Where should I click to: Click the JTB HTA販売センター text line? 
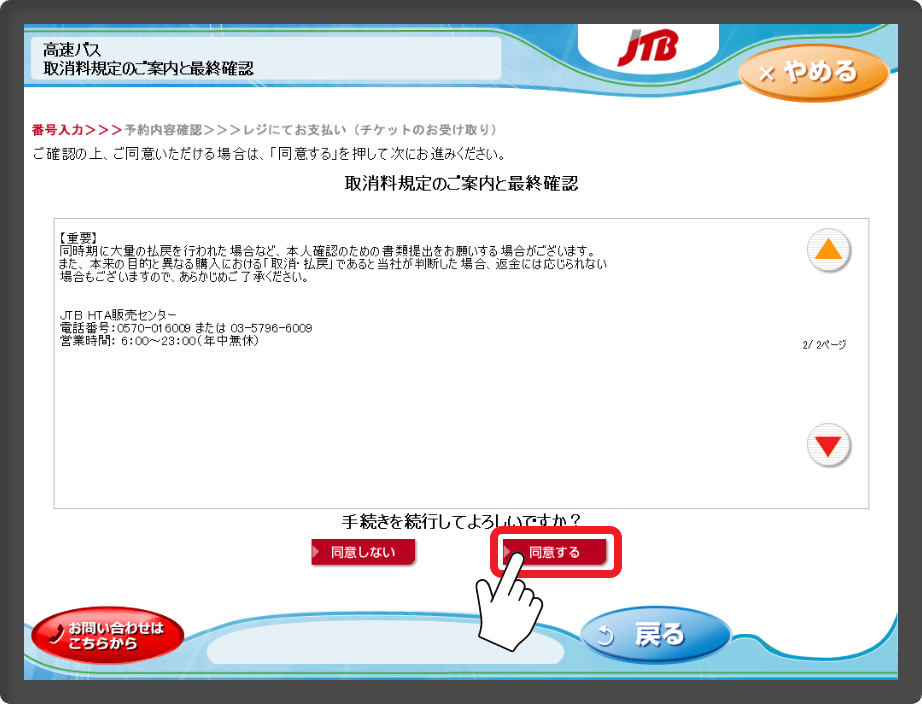pos(118,316)
